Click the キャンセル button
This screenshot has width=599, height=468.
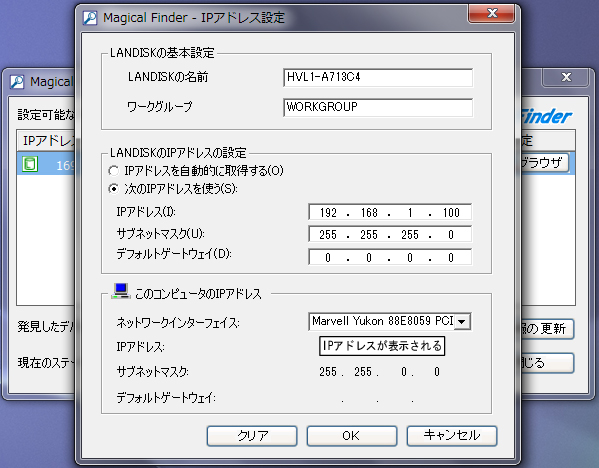point(452,436)
